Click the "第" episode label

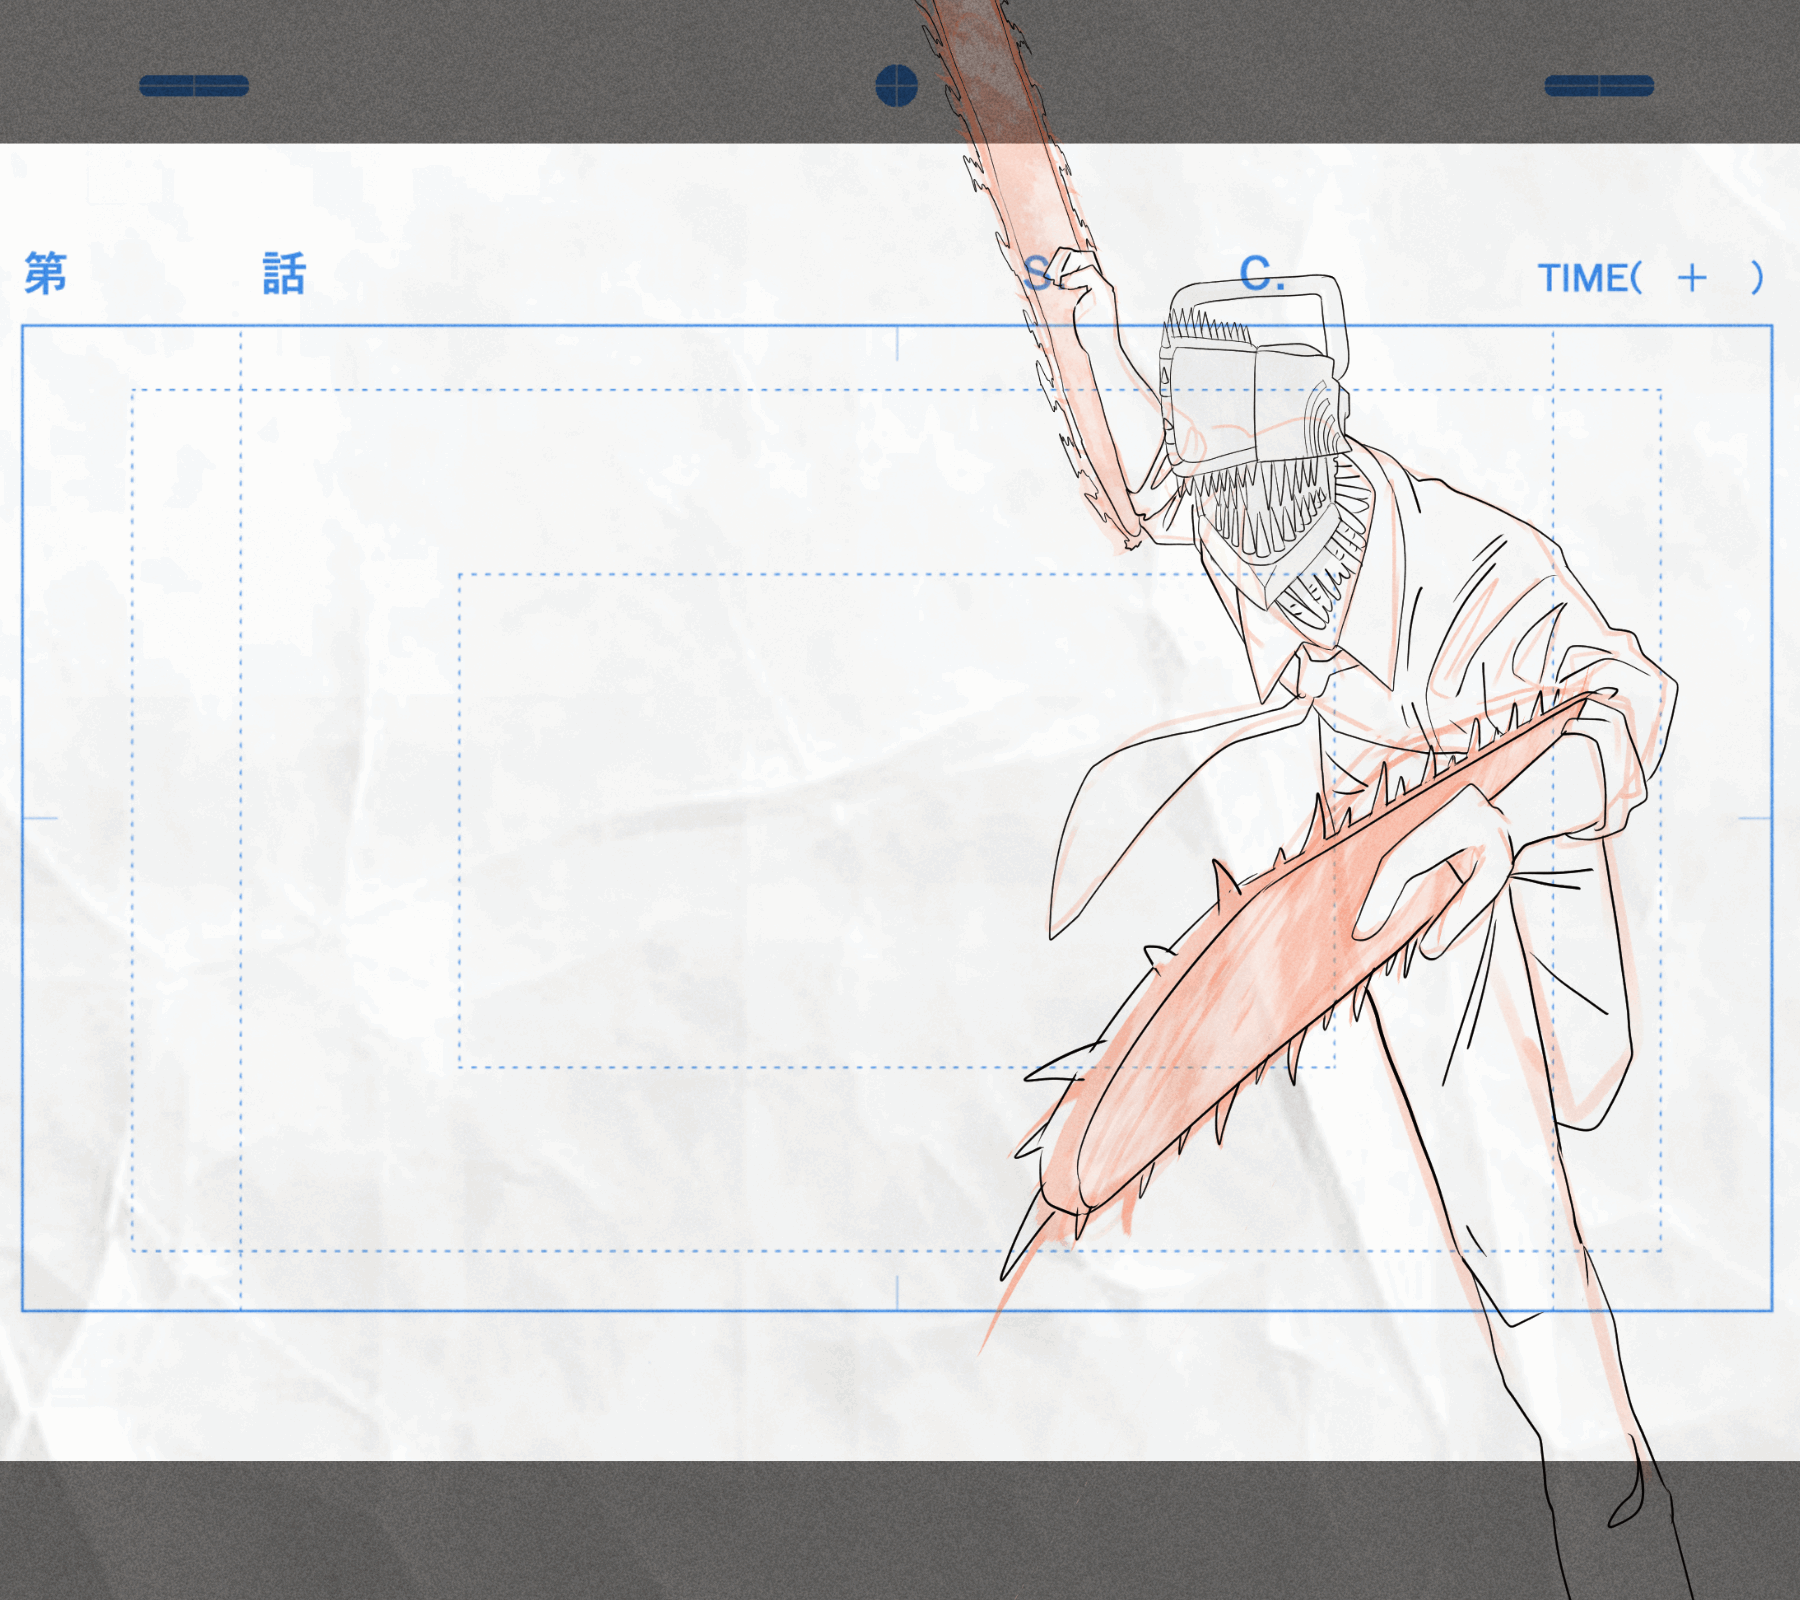(x=46, y=273)
